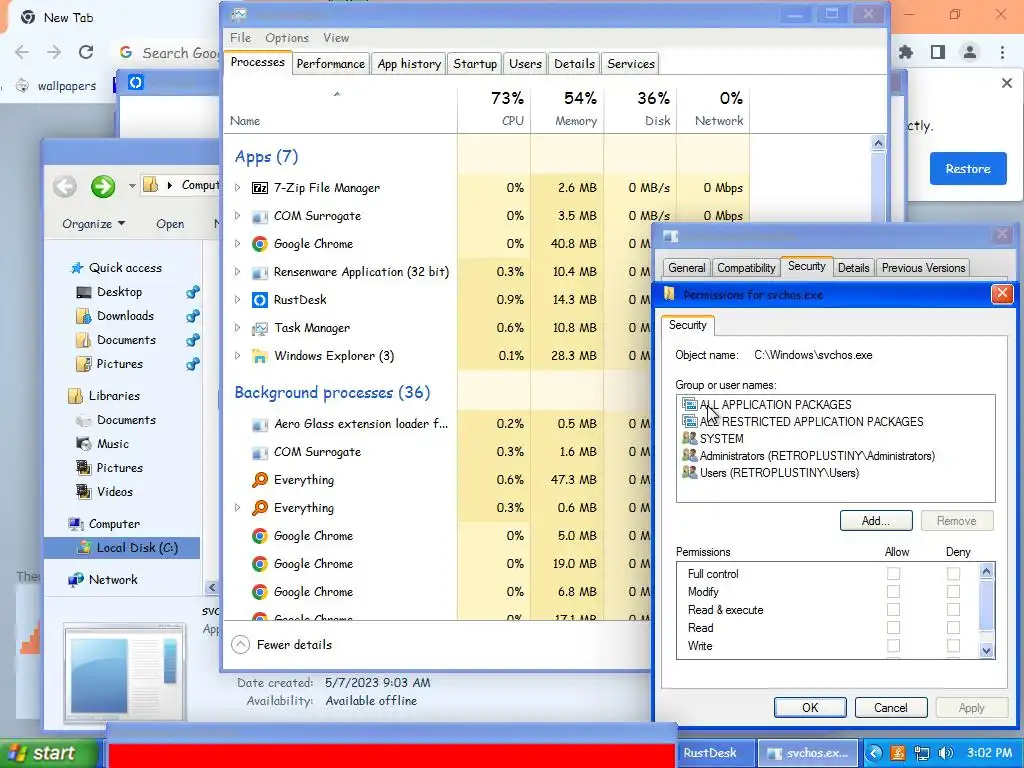This screenshot has width=1024, height=768.
Task: Check Allow for Full control
Action: [893, 573]
